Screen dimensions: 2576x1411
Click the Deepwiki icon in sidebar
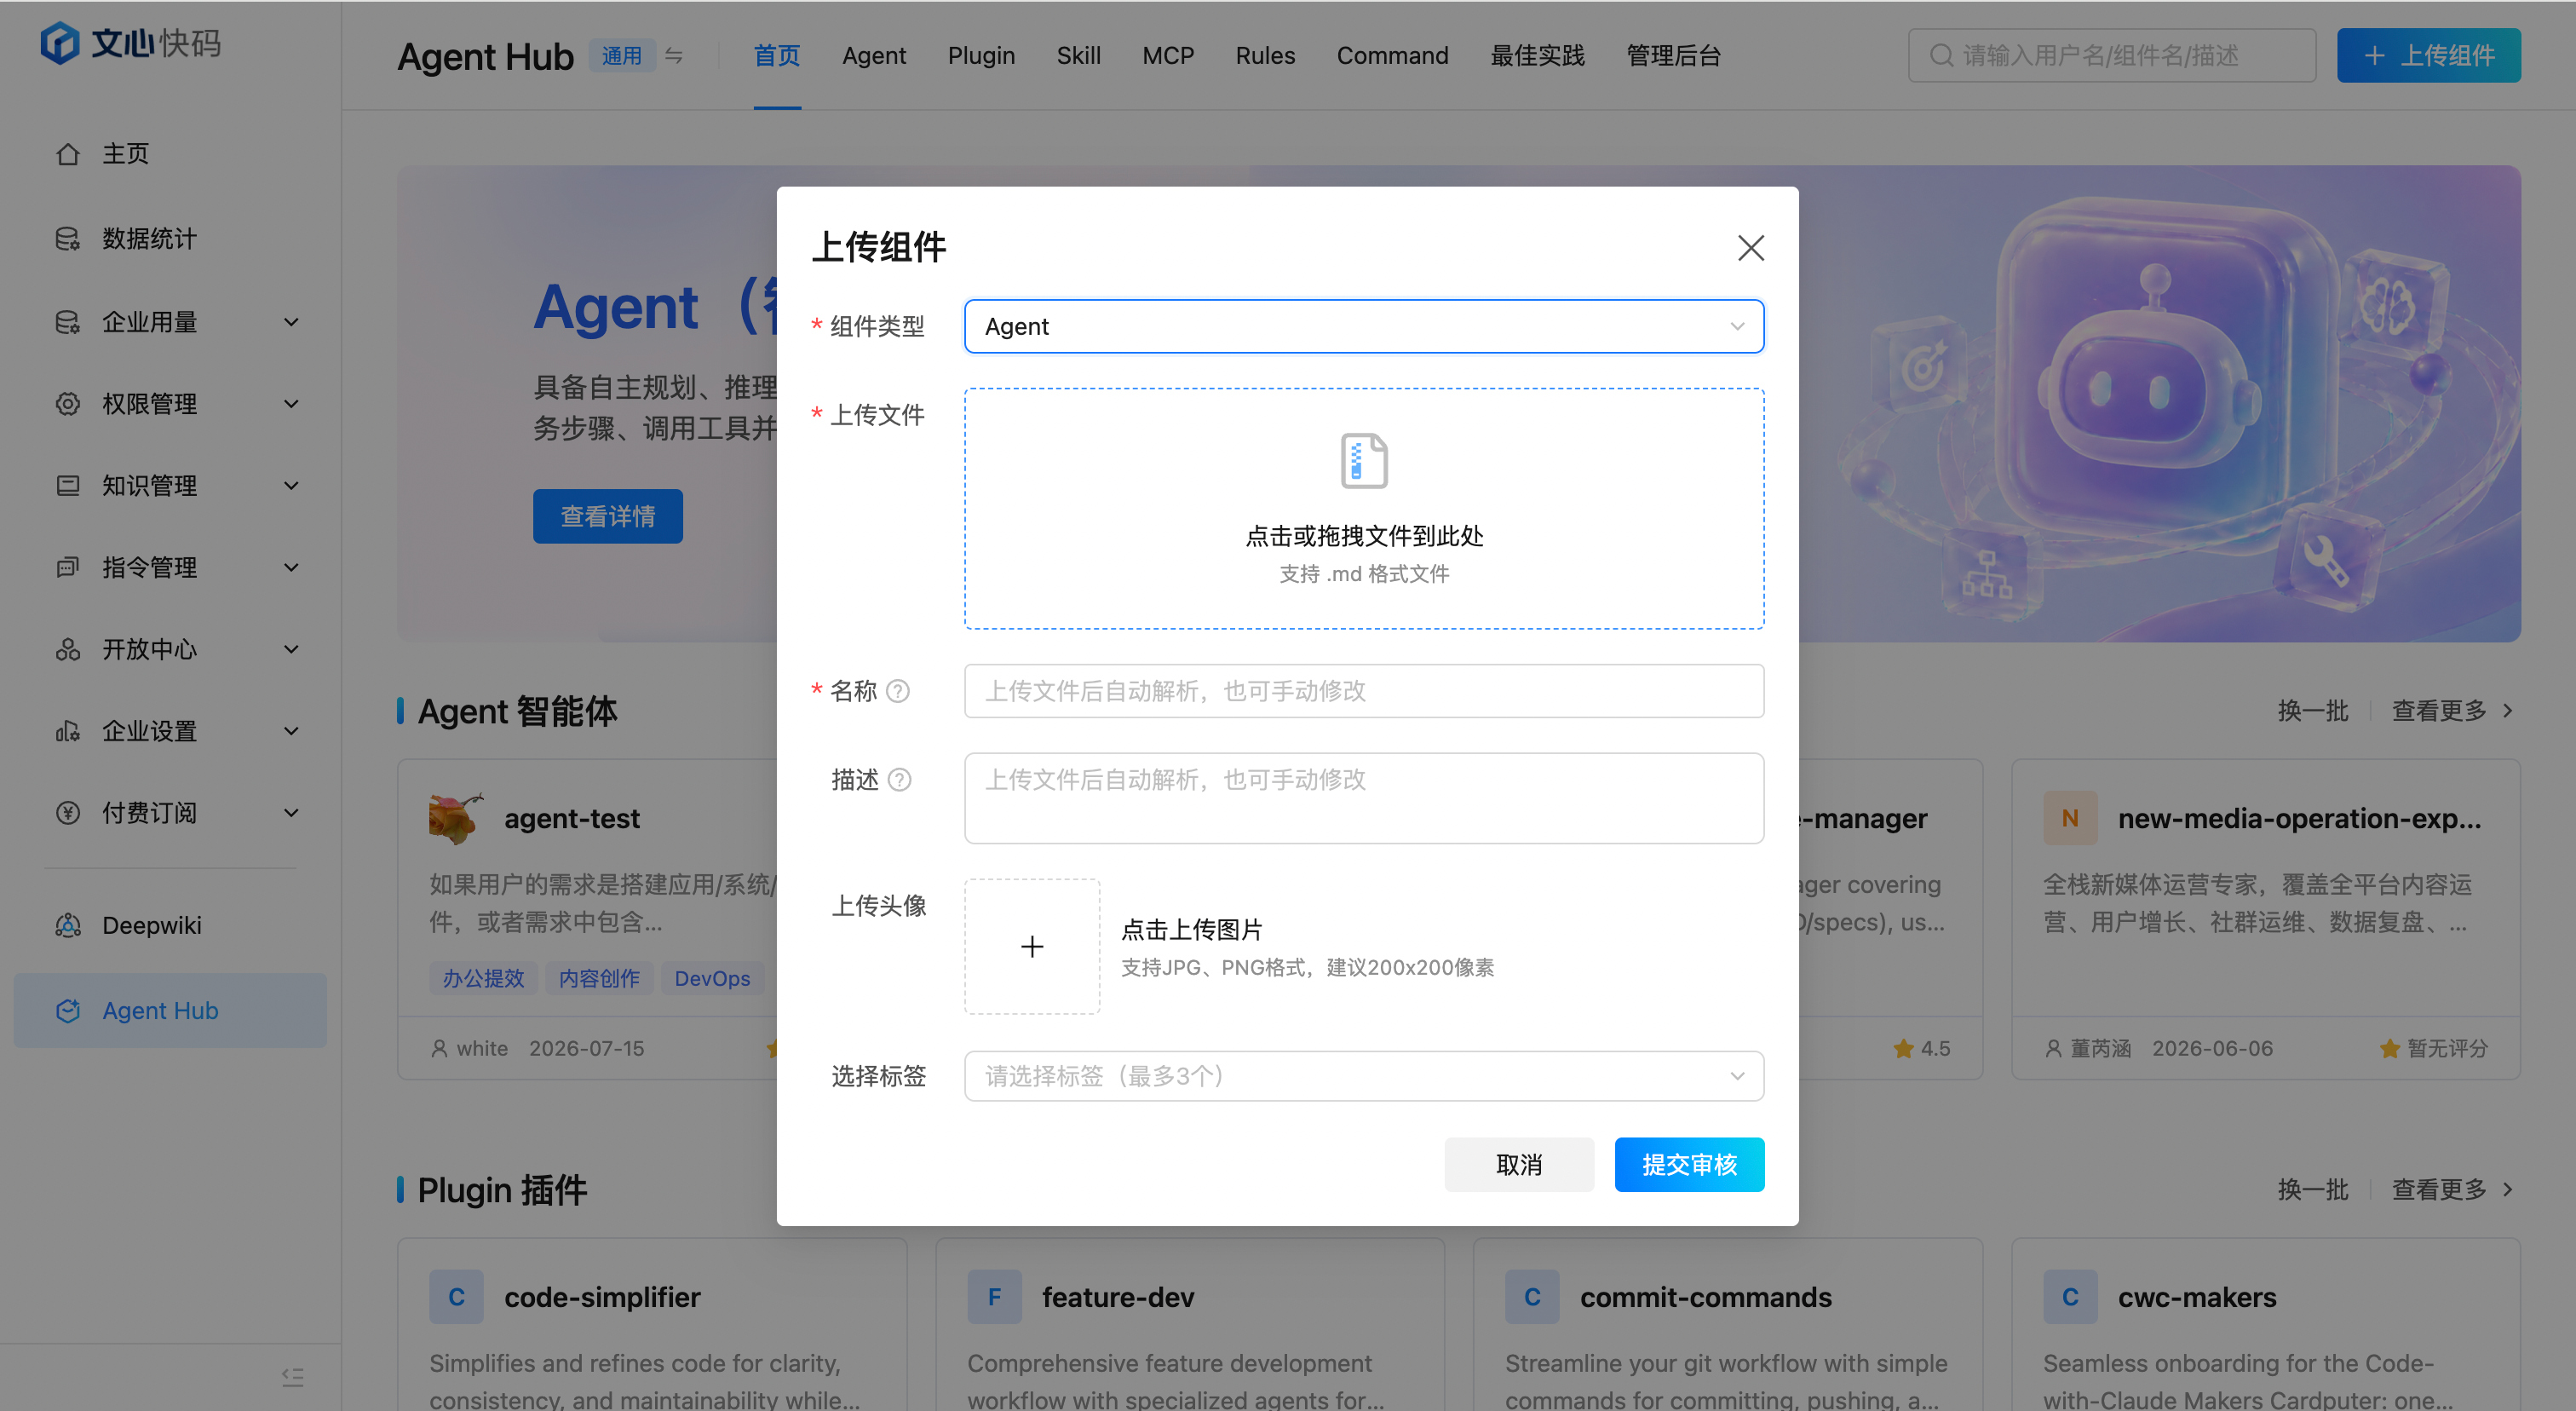68,926
